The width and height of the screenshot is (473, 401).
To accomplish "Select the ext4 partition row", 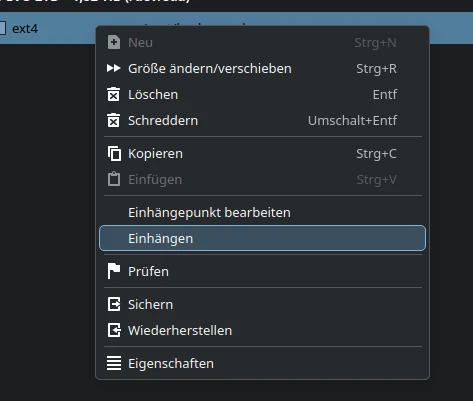I will pyautogui.click(x=236, y=28).
